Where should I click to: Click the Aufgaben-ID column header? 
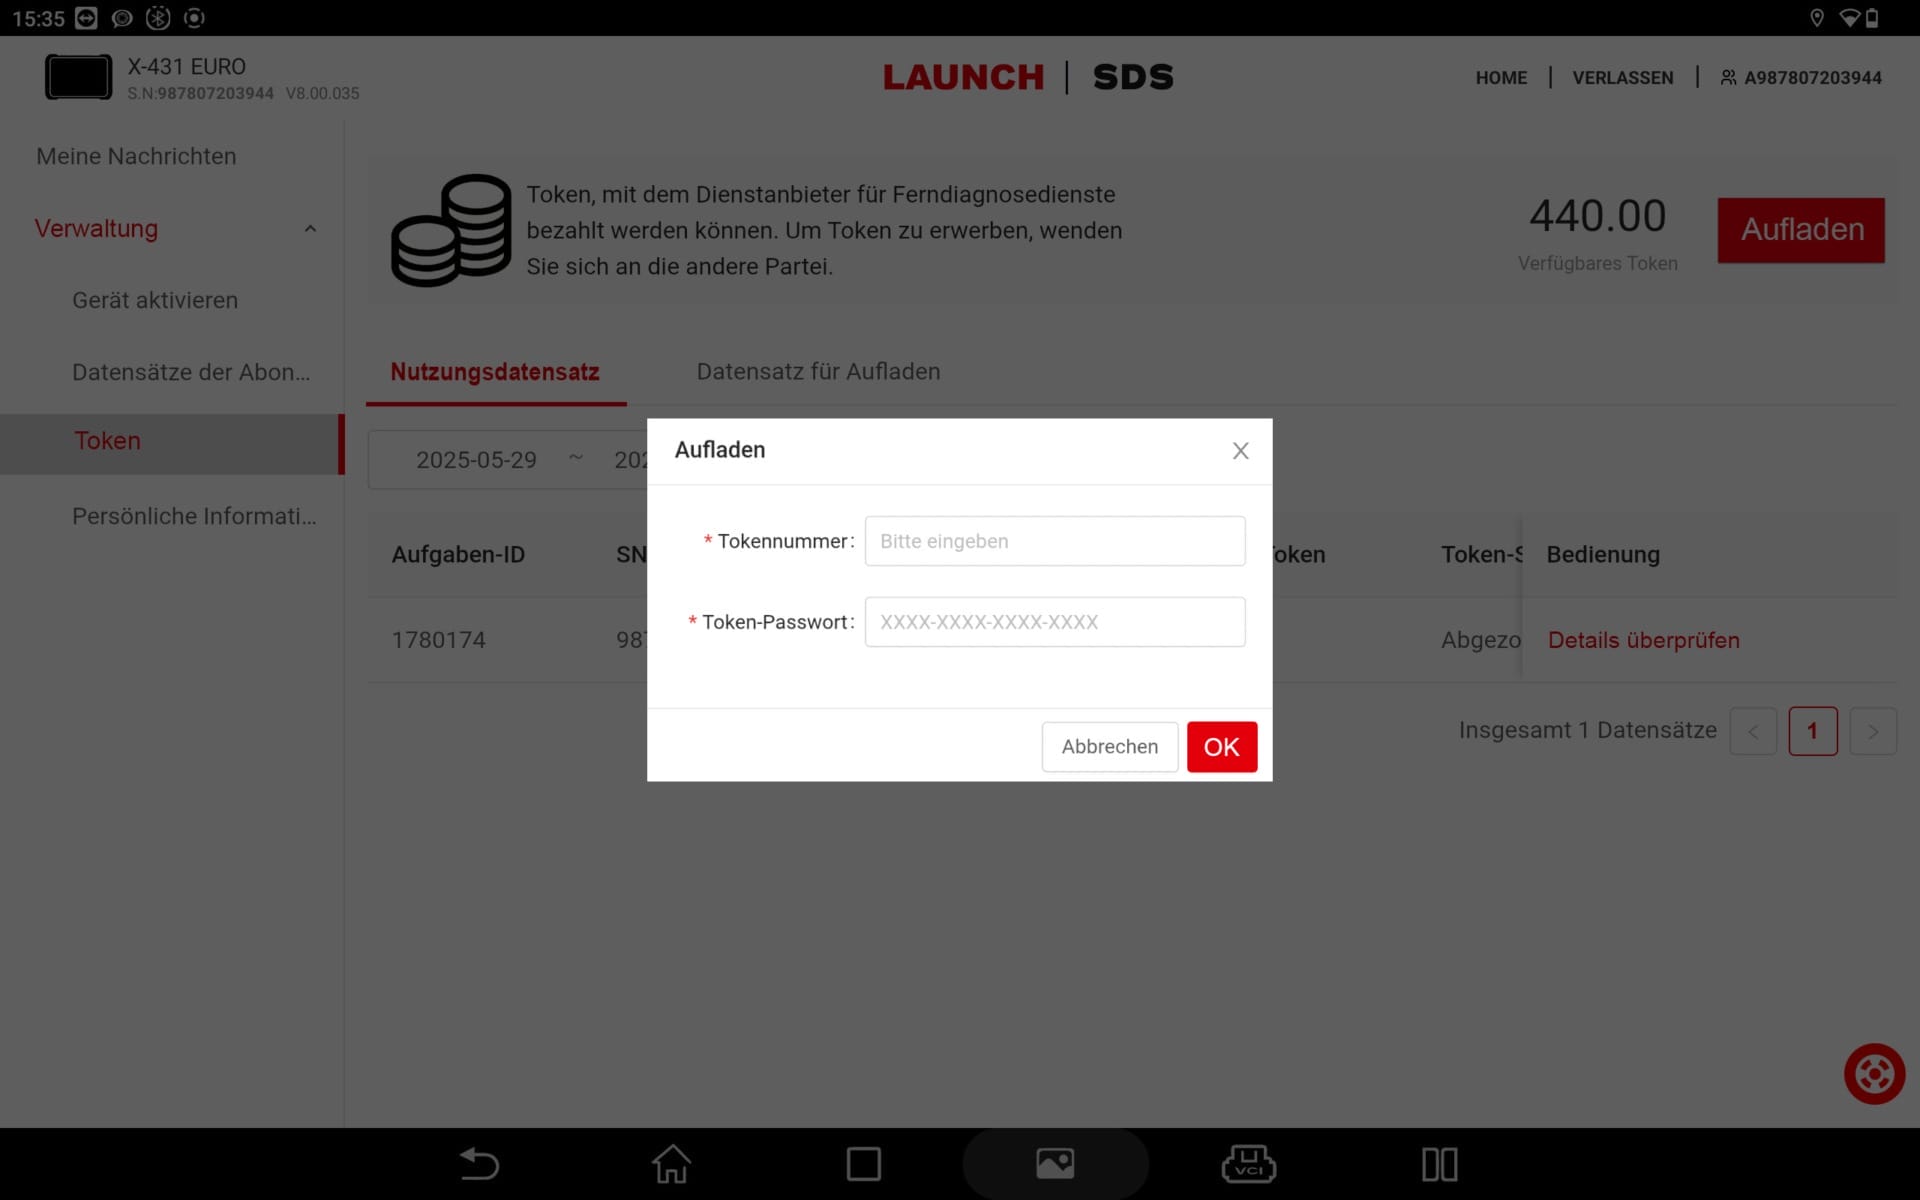coord(458,555)
